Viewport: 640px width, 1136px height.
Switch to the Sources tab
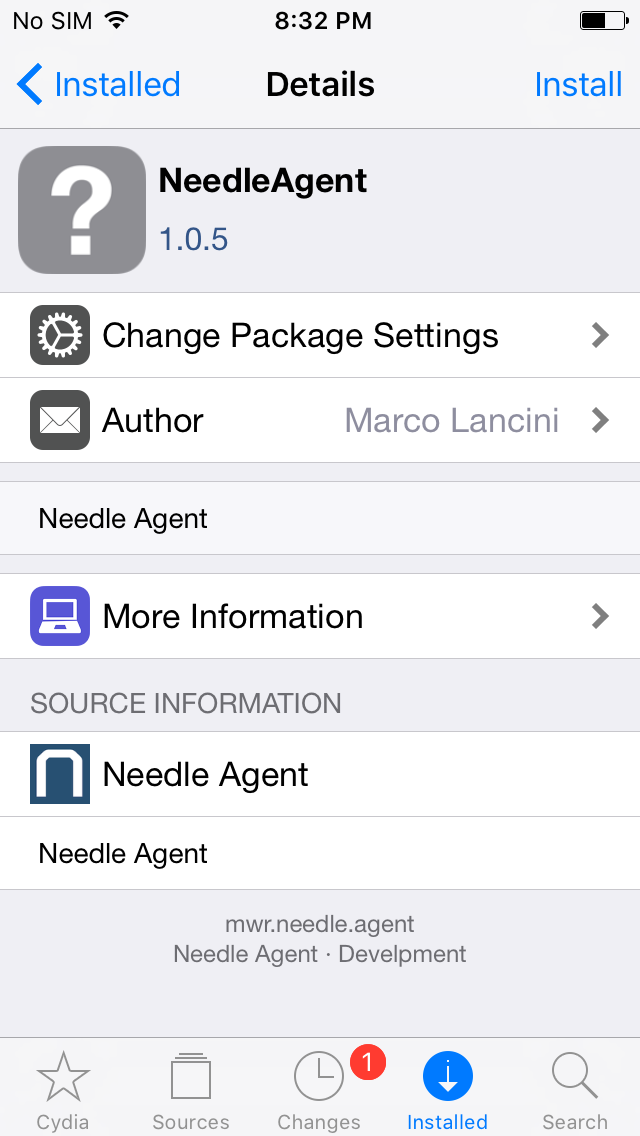191,1078
